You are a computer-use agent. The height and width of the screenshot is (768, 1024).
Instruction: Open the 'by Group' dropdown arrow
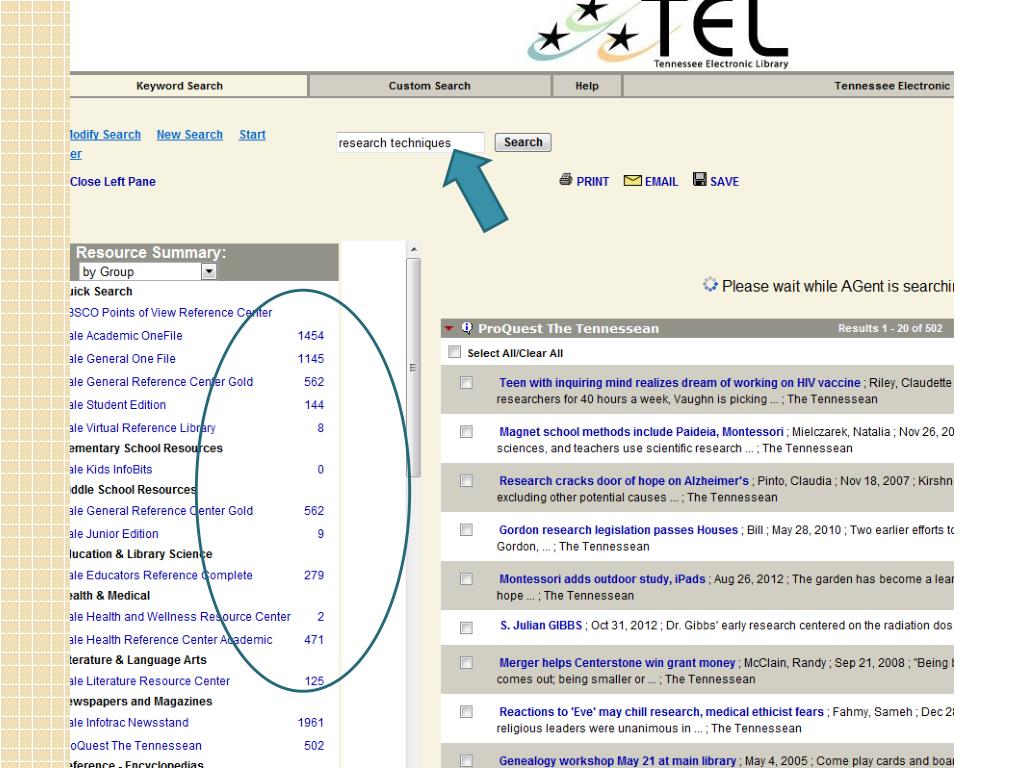[208, 271]
